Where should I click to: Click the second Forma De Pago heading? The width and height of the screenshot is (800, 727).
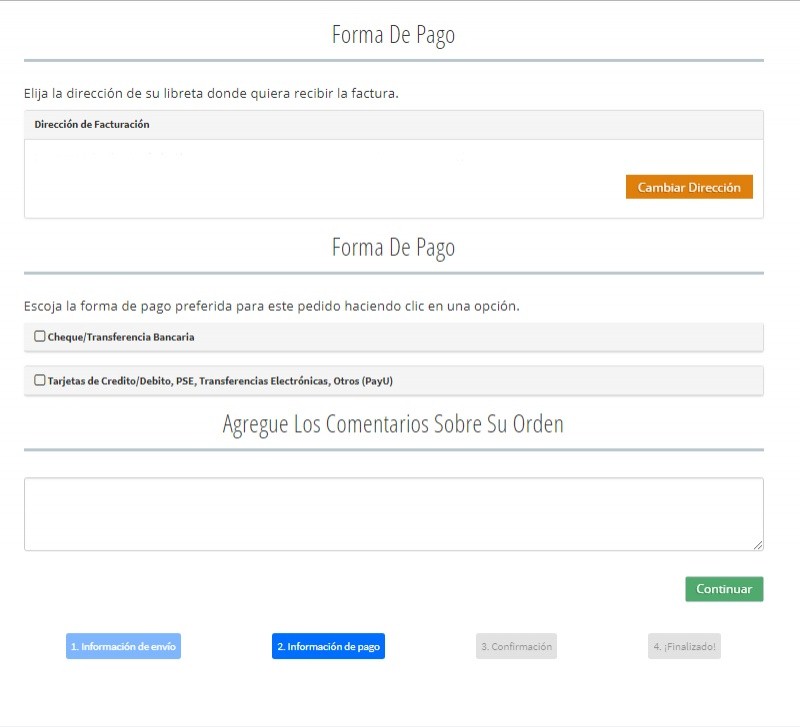click(393, 247)
